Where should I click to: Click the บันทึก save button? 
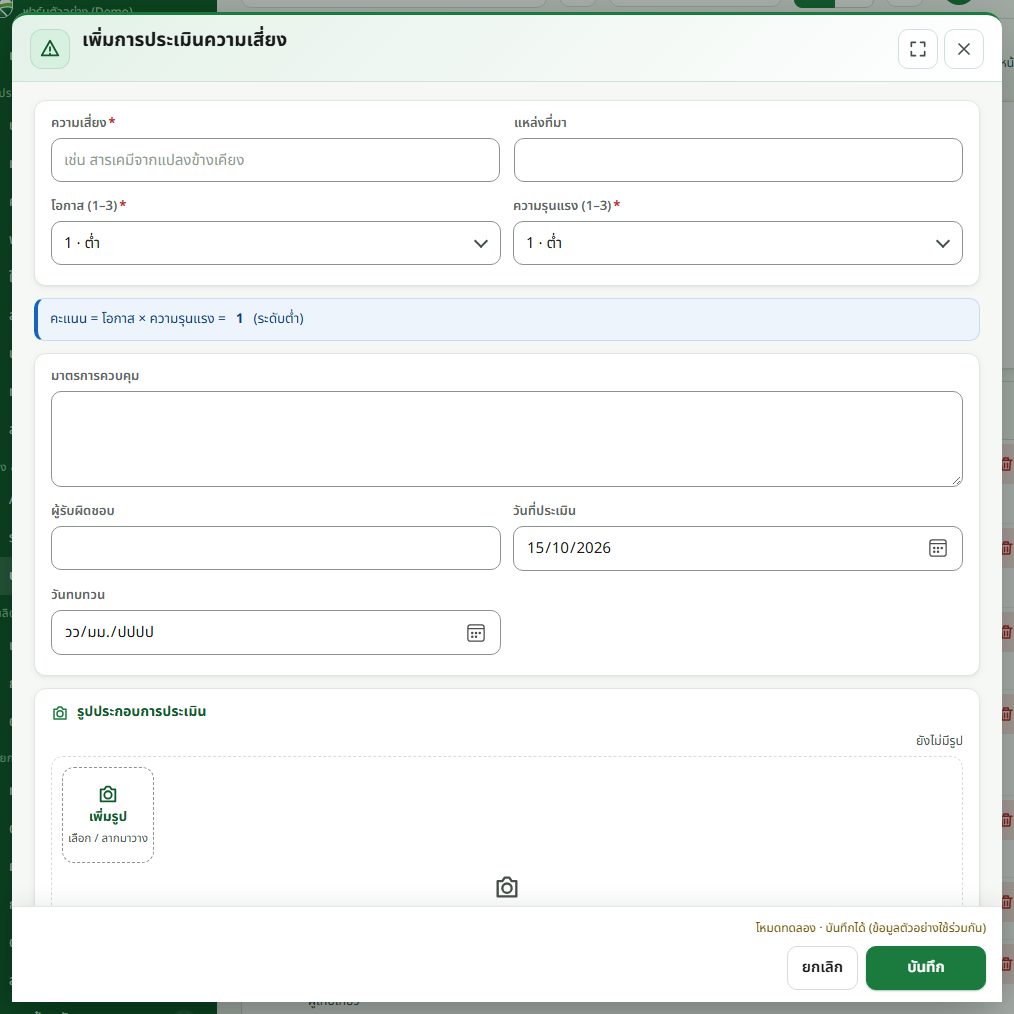925,967
